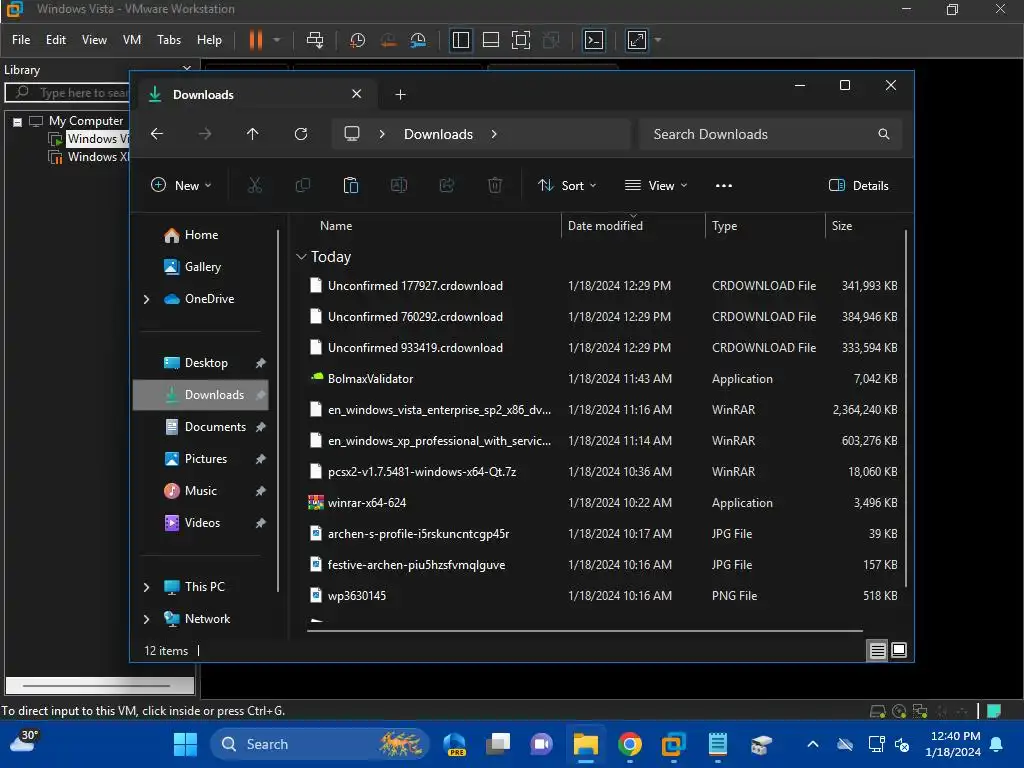Click the BolmaxValidator file icon
The width and height of the screenshot is (1024, 768).
coord(317,378)
